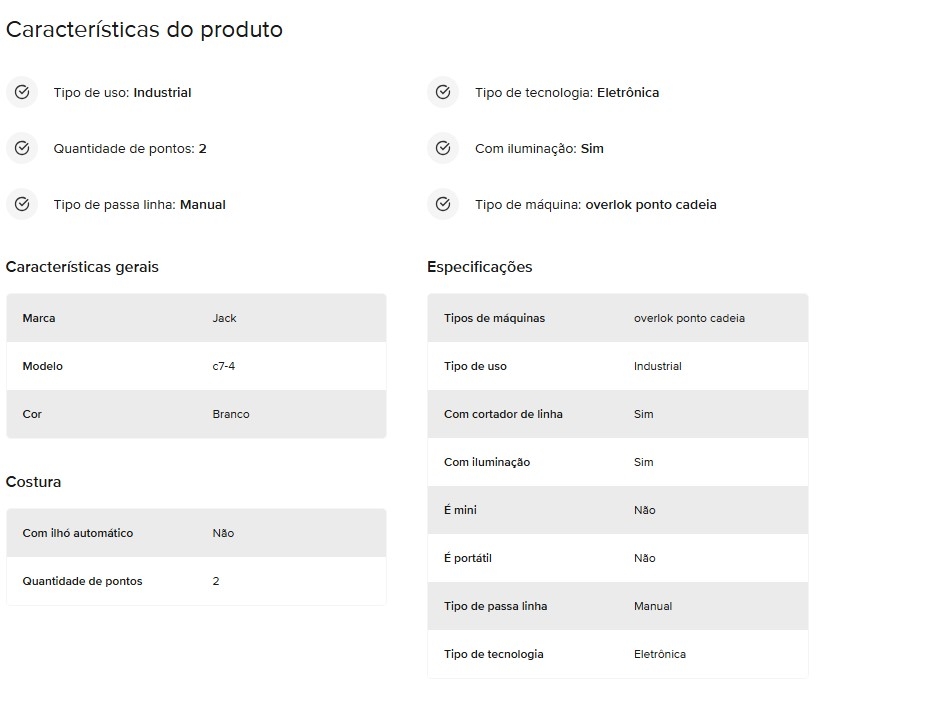932x725 pixels.
Task: Click the É portátil specification row
Action: pyautogui.click(x=617, y=558)
